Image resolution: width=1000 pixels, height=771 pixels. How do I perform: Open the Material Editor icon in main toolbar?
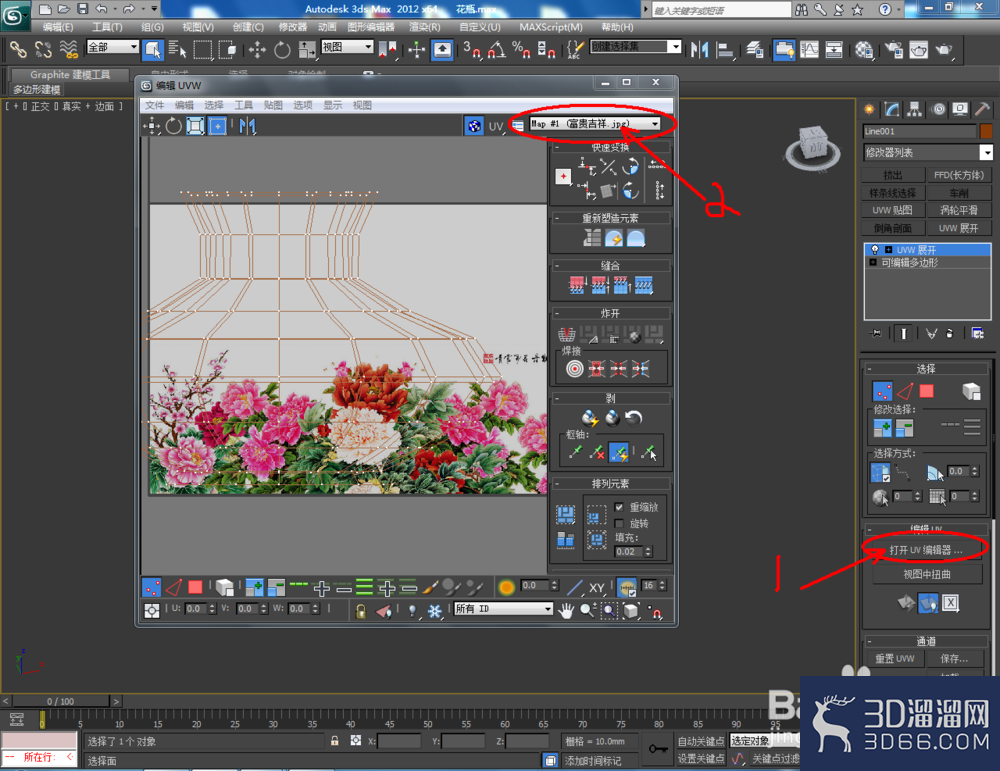864,49
